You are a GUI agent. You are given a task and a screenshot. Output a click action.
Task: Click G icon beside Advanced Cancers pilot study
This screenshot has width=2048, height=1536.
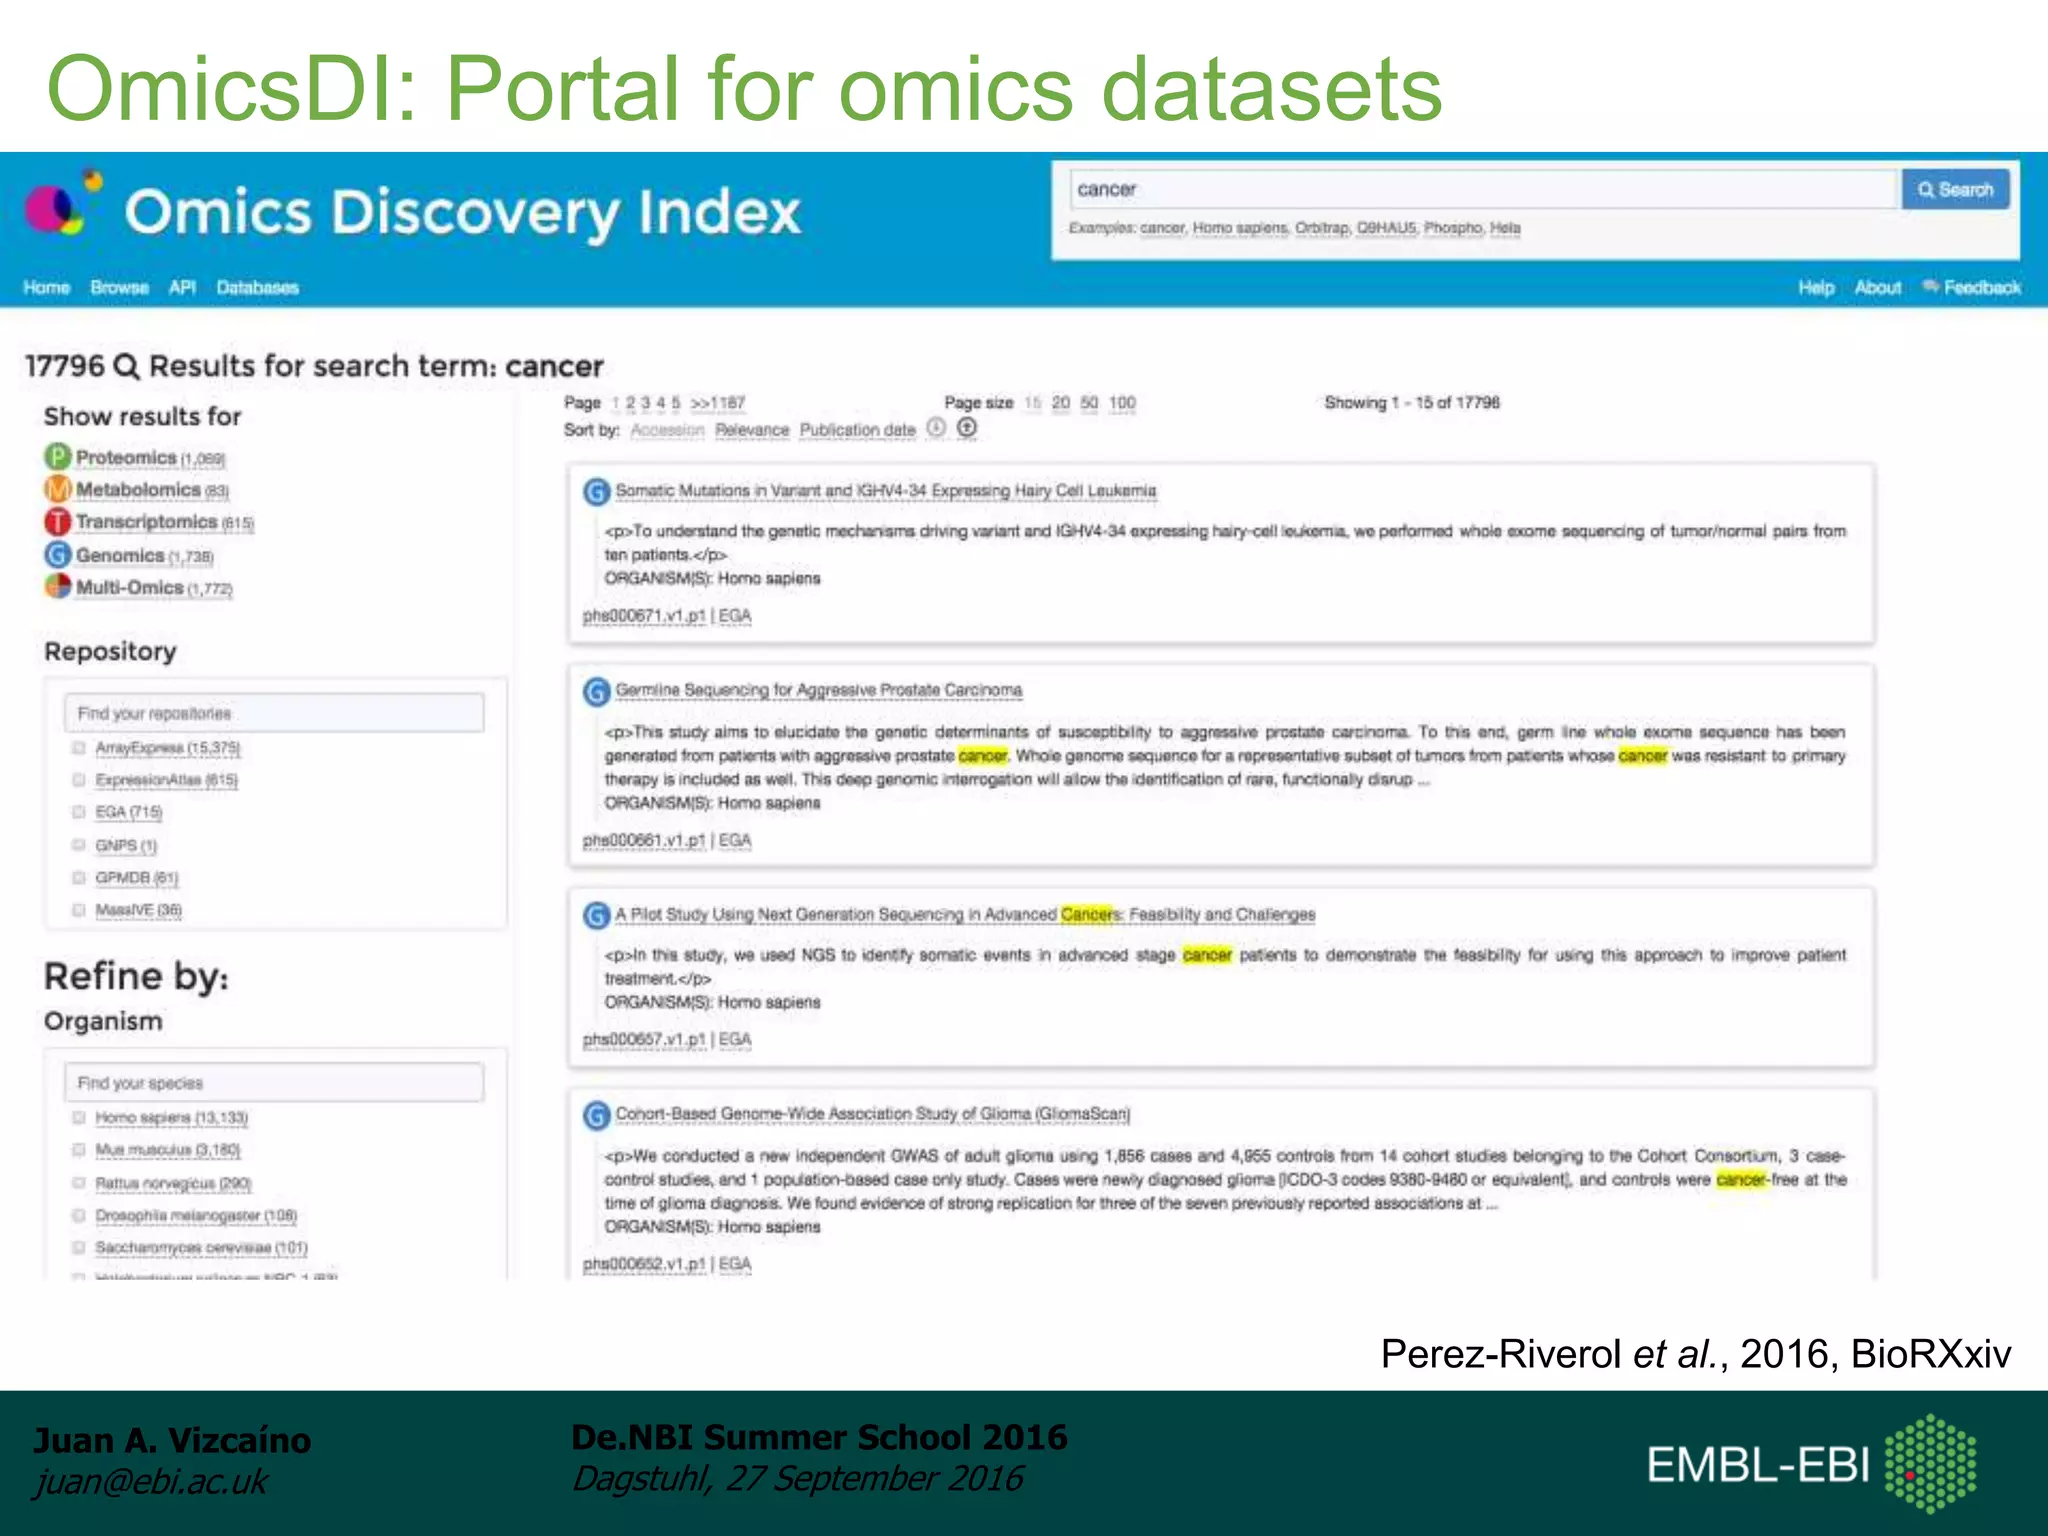click(596, 915)
